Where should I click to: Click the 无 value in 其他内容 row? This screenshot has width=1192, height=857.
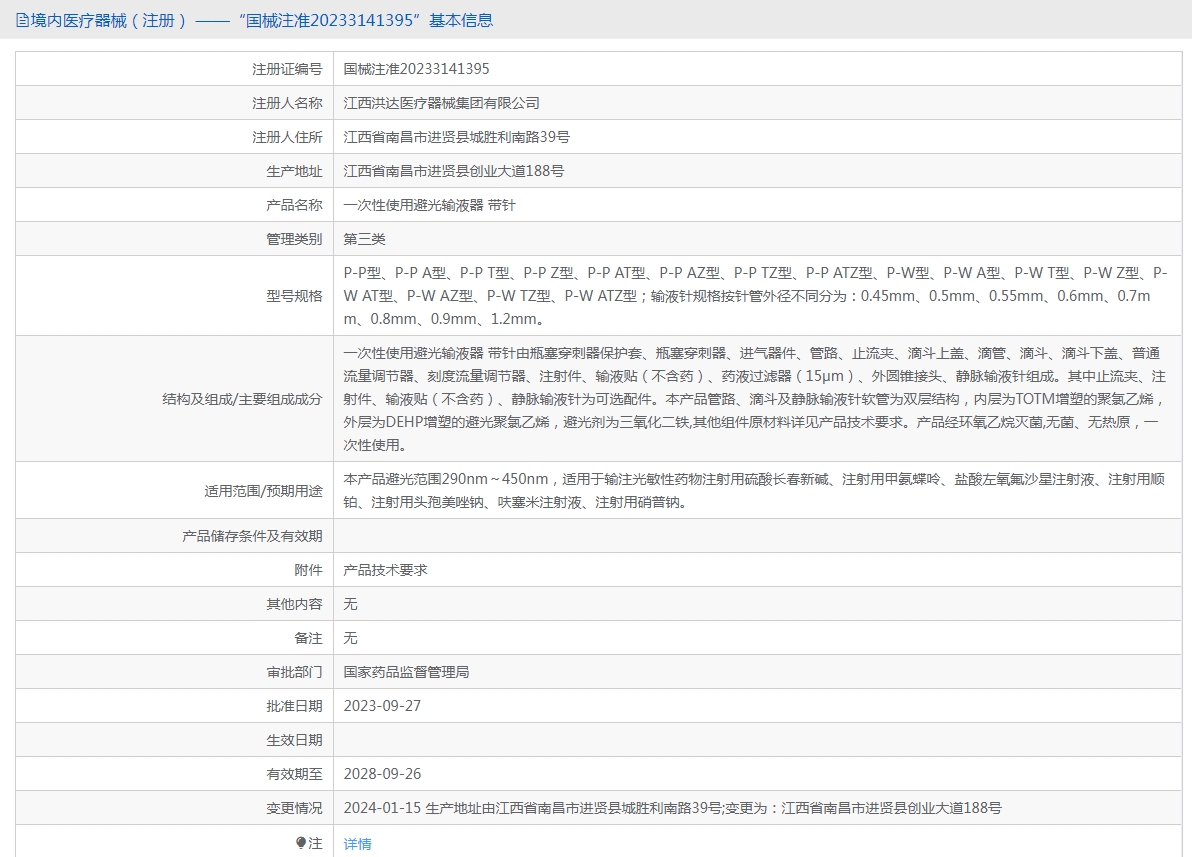tap(350, 604)
